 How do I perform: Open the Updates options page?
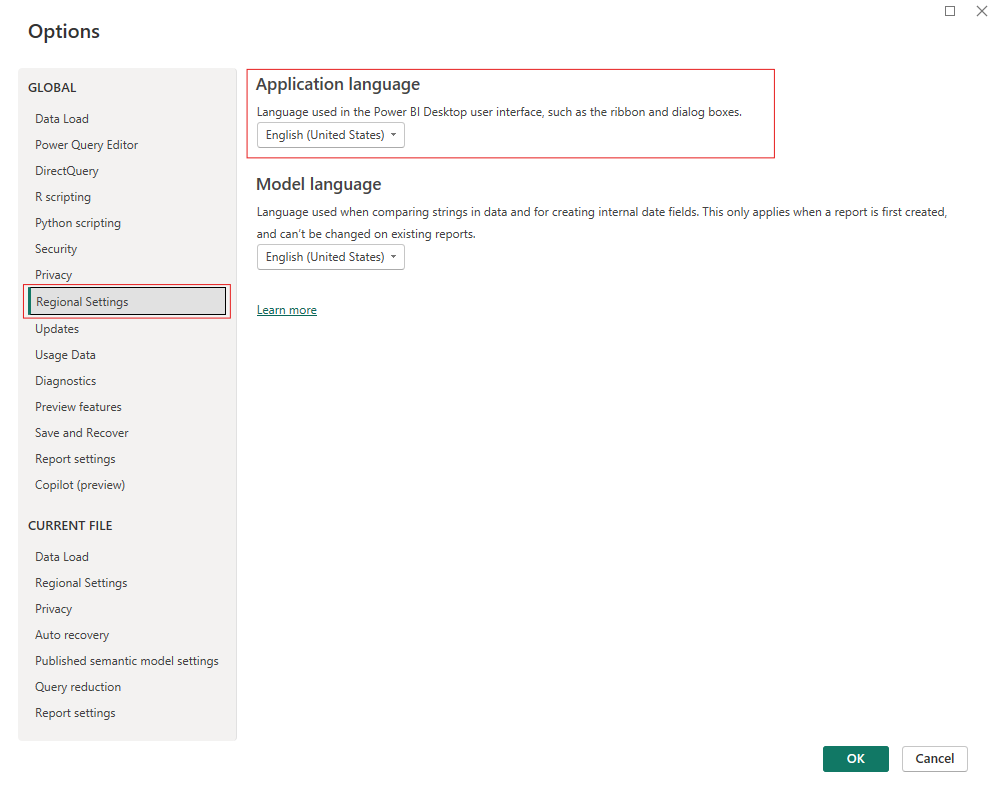coord(57,329)
